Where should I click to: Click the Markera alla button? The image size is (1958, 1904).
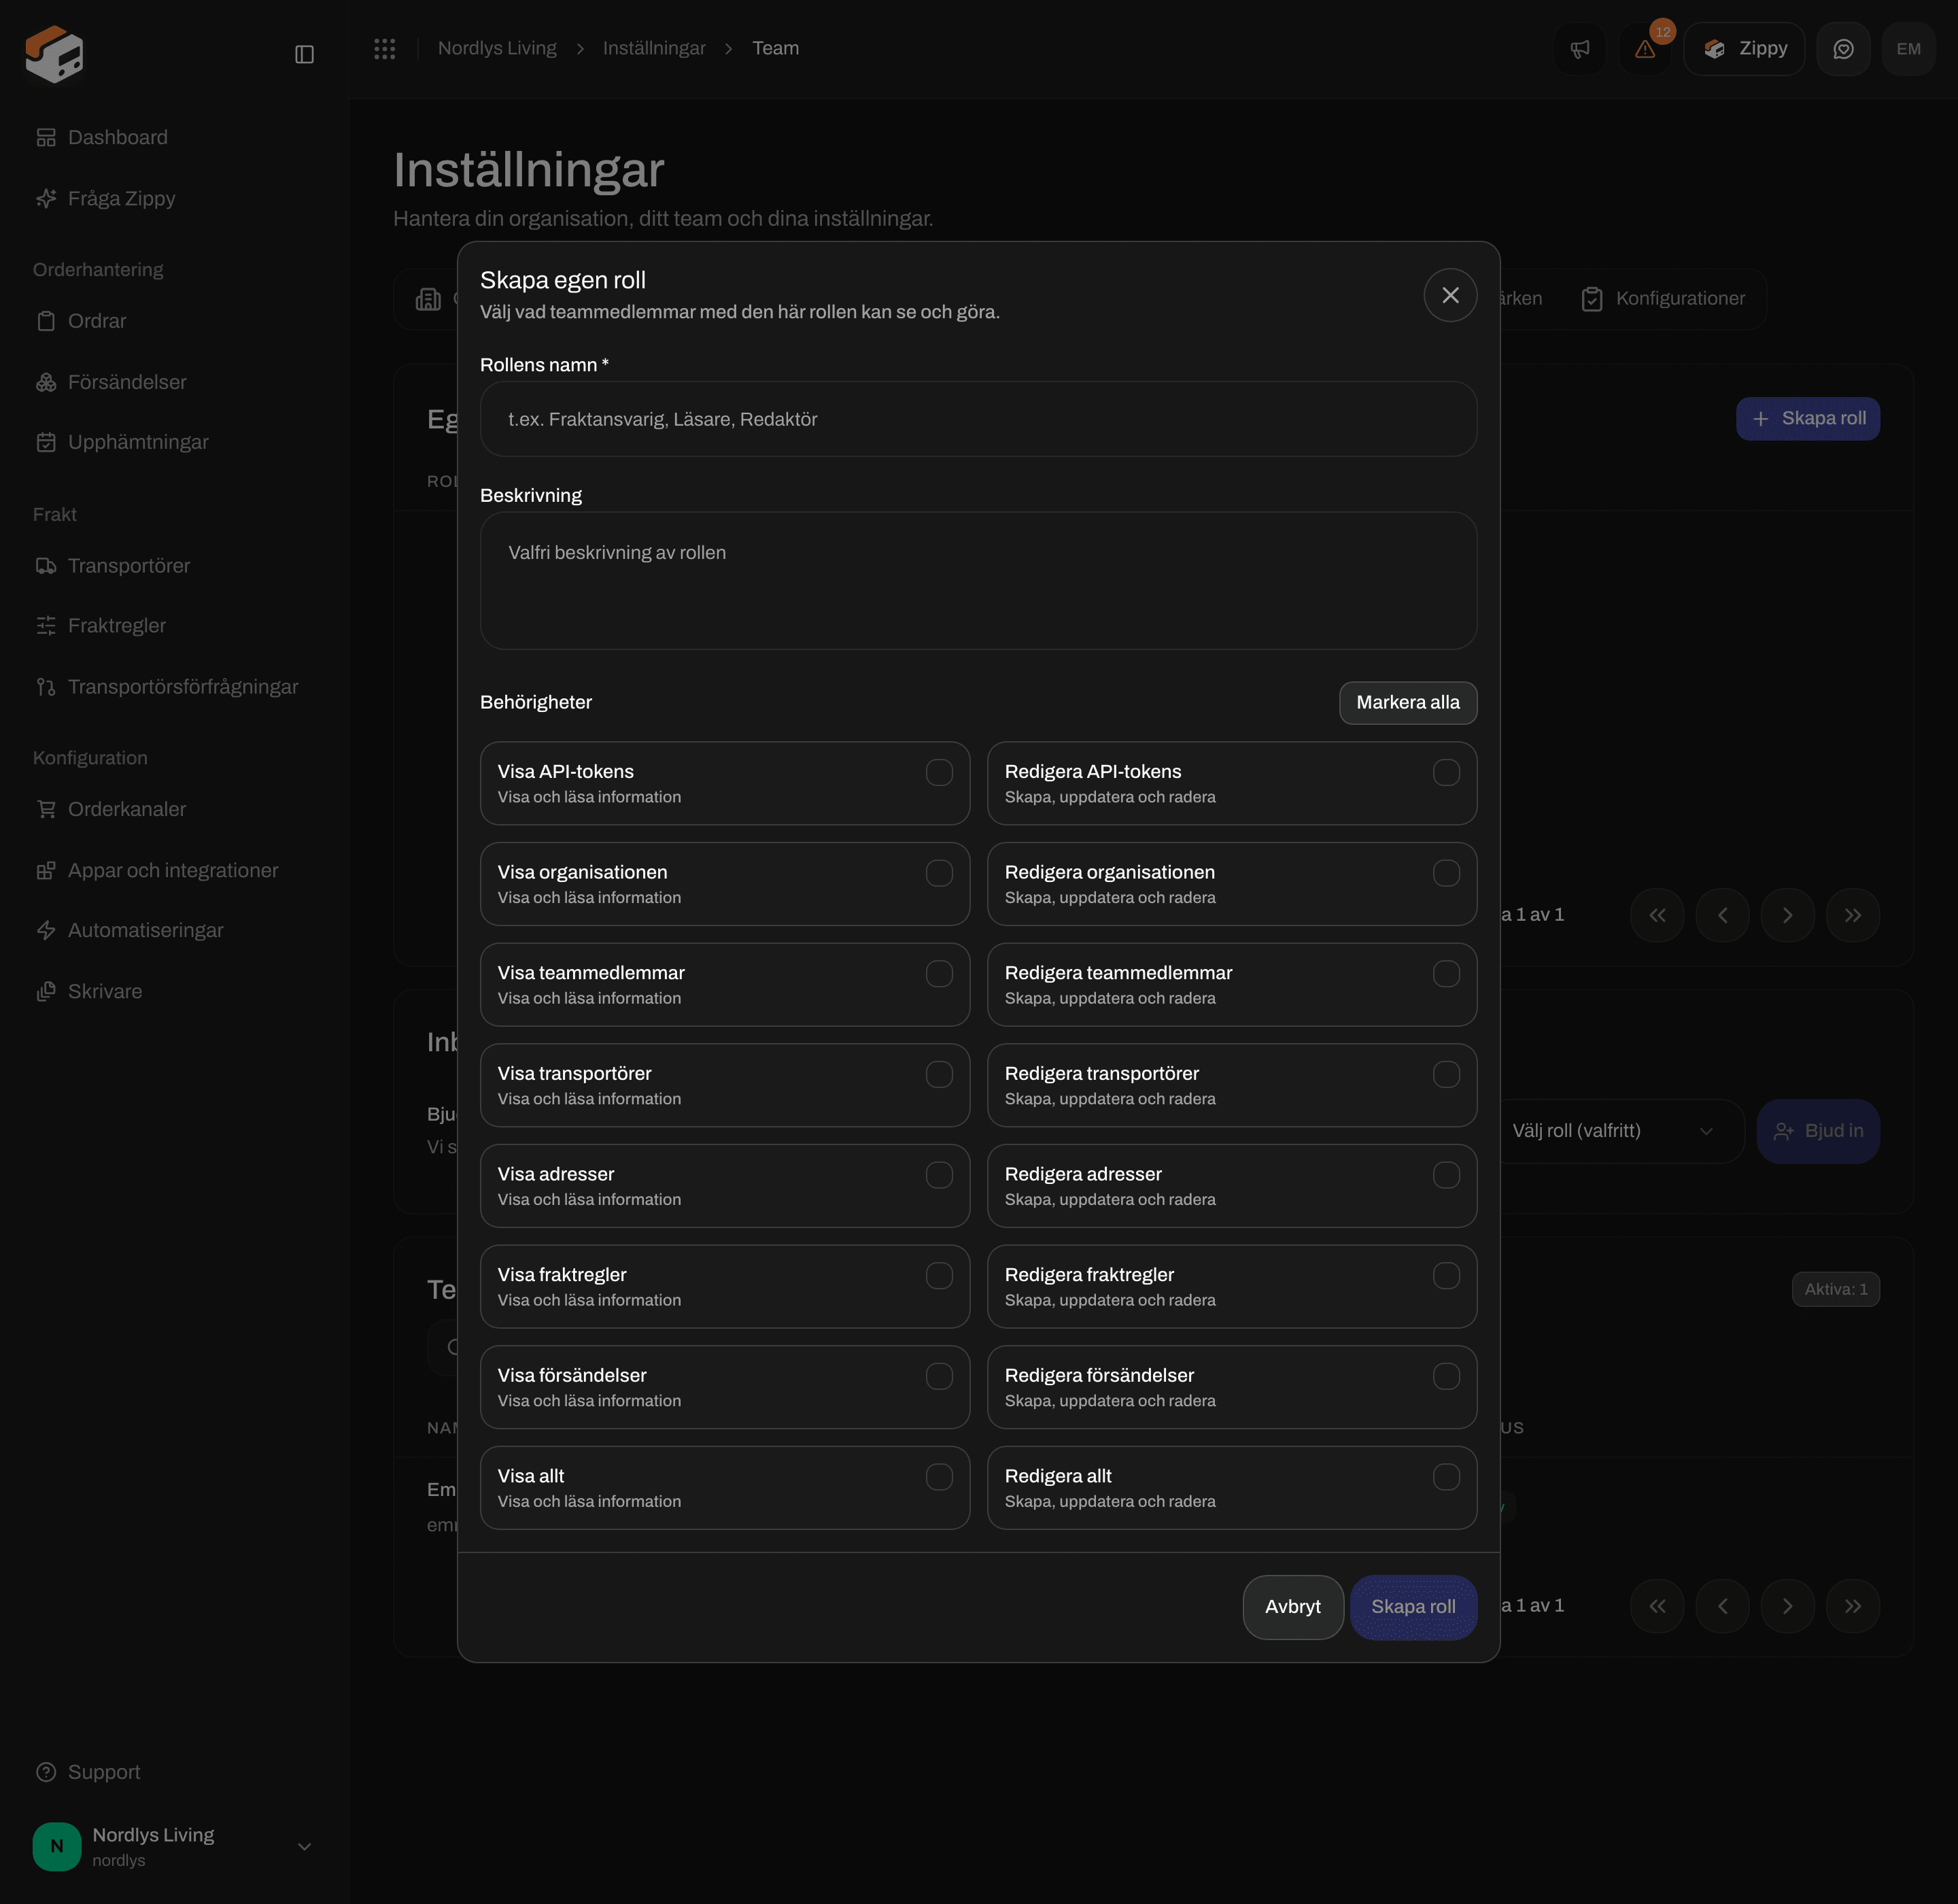tap(1408, 703)
